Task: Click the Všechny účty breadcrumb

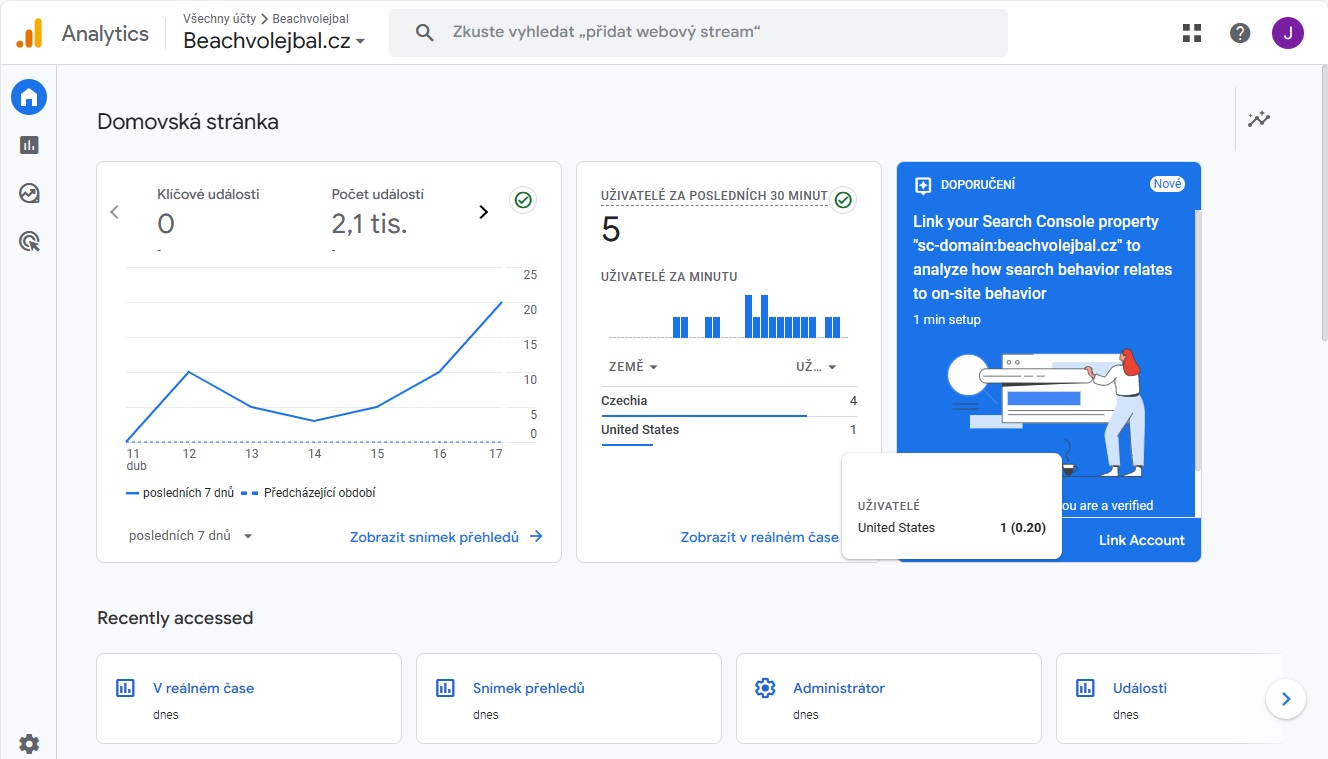Action: pos(219,19)
